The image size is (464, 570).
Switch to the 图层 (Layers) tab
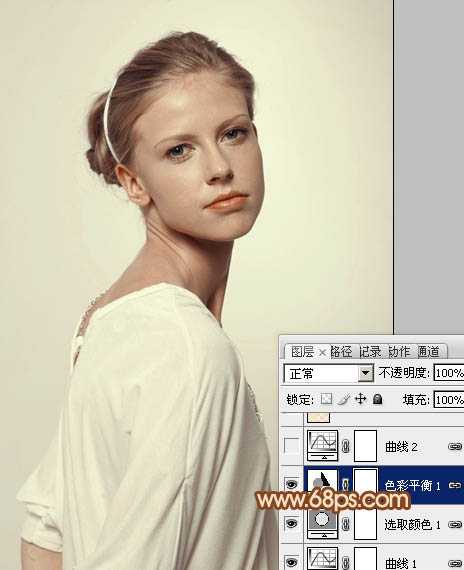[x=302, y=352]
